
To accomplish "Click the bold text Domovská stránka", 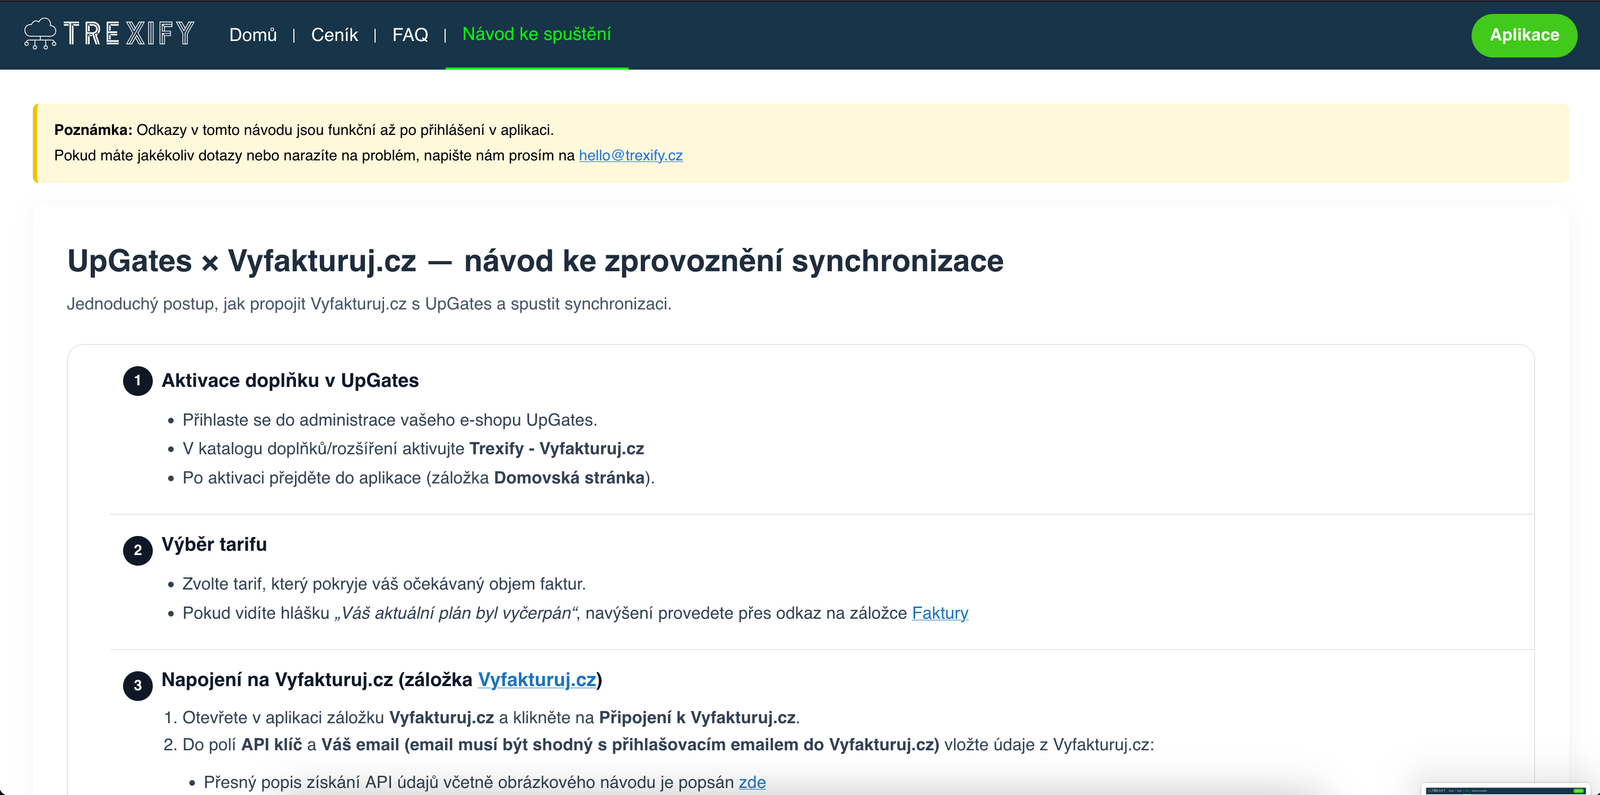I will (x=570, y=478).
